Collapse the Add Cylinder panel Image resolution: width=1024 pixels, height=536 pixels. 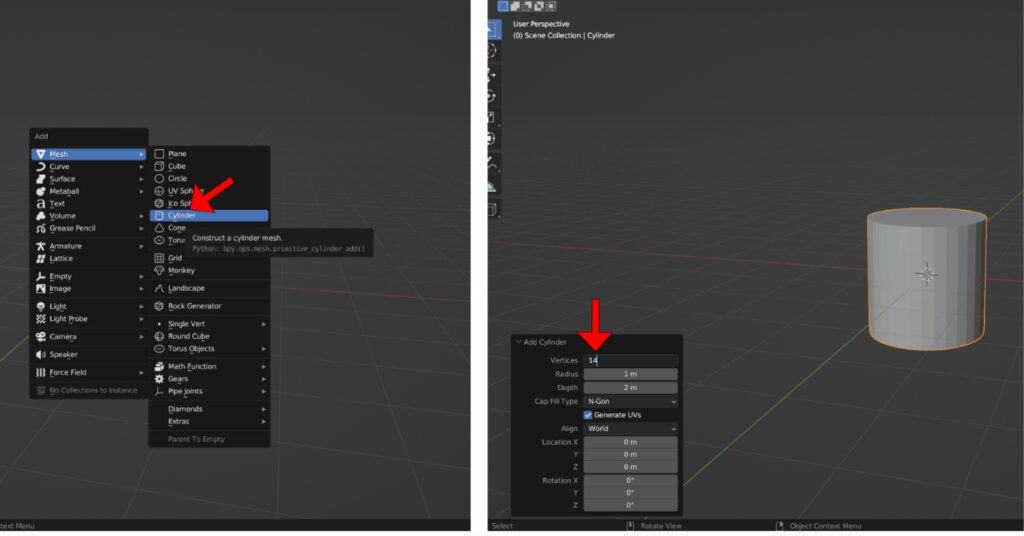[518, 342]
